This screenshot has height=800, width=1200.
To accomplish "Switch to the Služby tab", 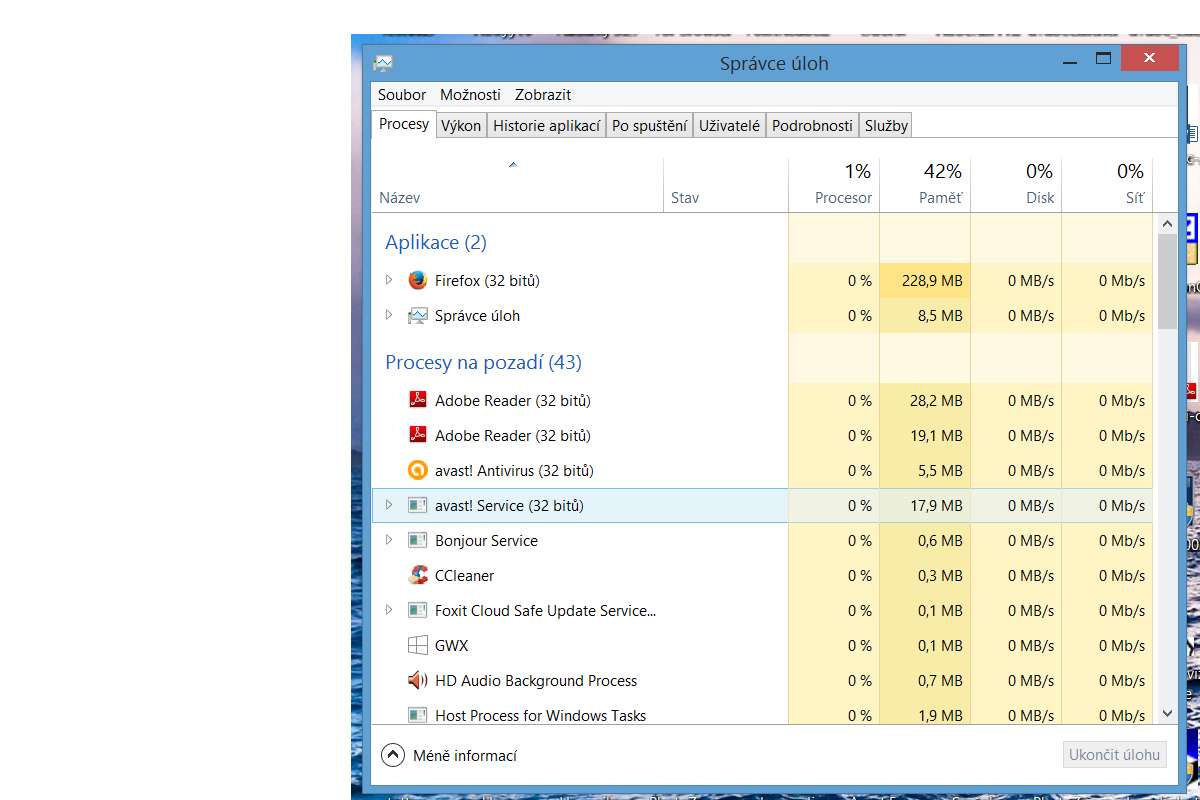I will [x=886, y=125].
